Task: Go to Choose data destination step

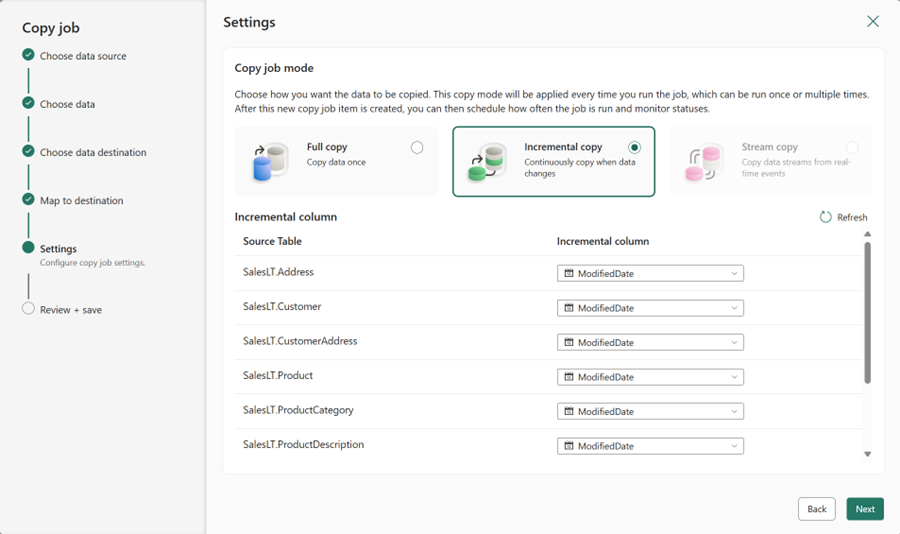Action: 93,152
